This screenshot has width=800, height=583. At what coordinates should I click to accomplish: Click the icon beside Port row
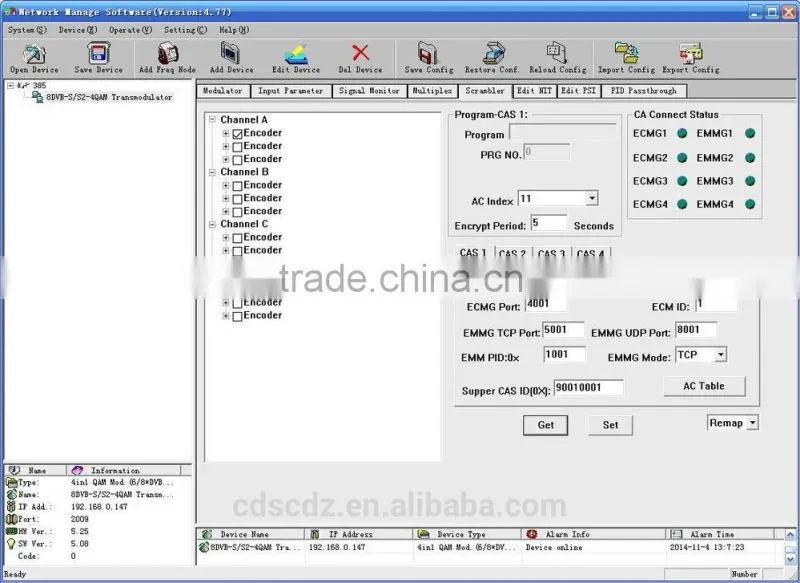11,519
